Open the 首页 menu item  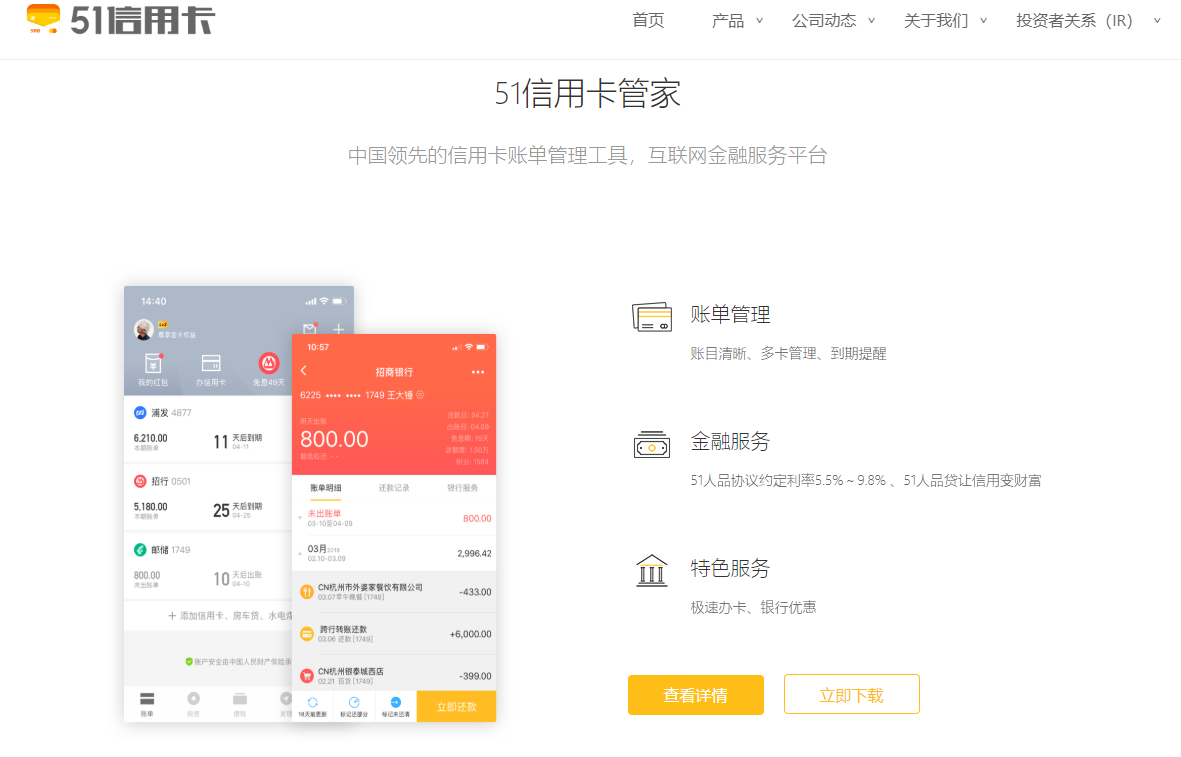pyautogui.click(x=648, y=20)
